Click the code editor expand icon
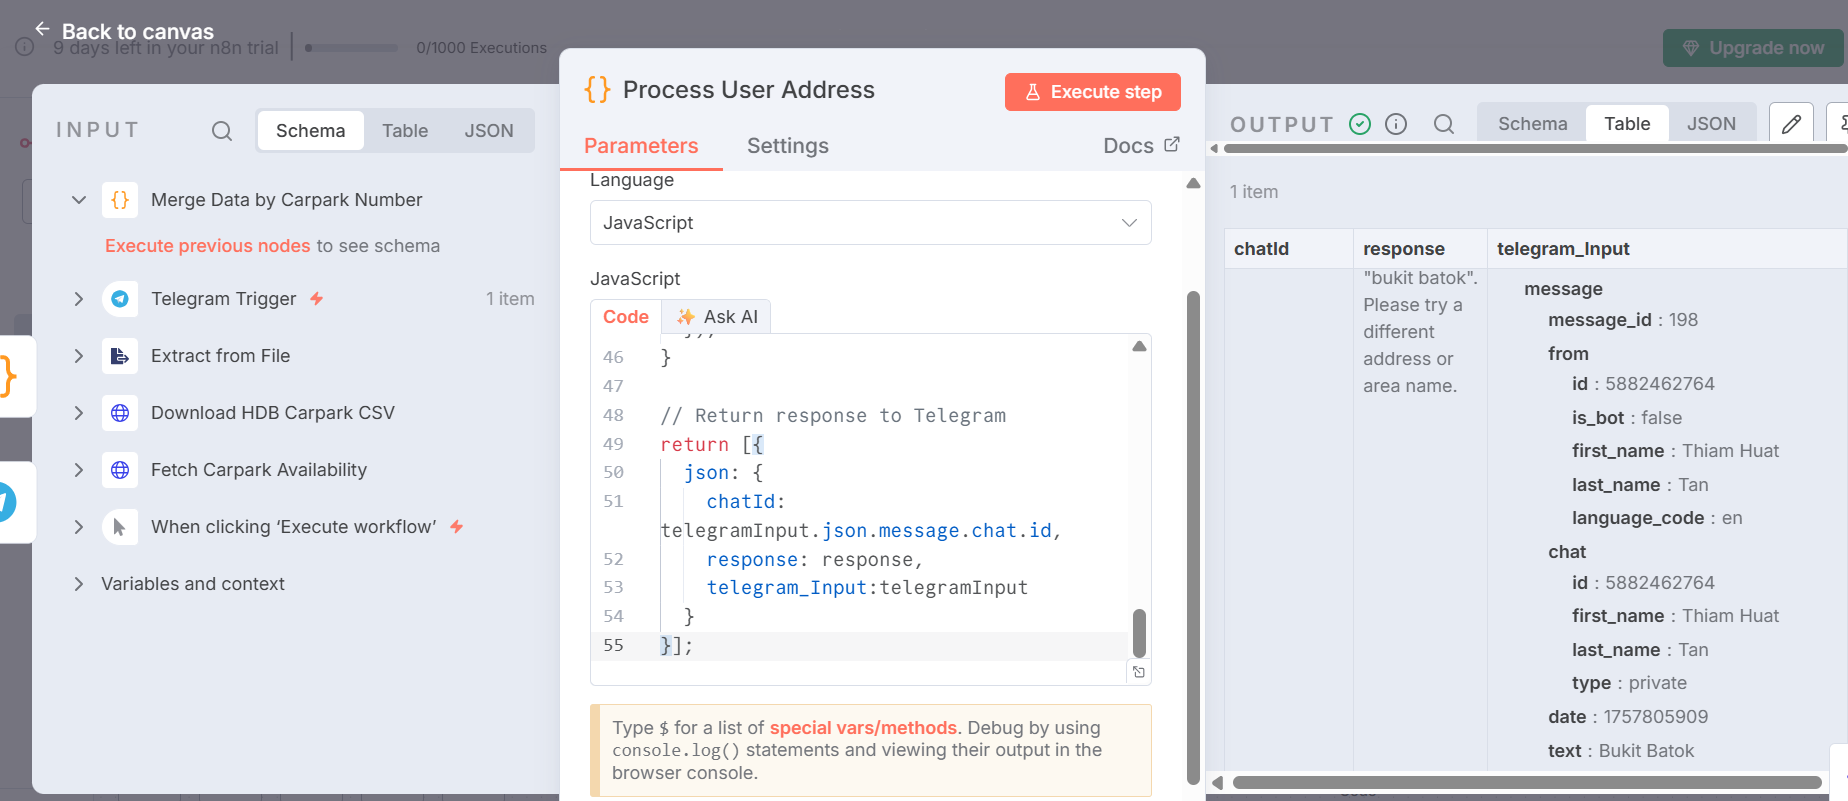 click(x=1139, y=672)
